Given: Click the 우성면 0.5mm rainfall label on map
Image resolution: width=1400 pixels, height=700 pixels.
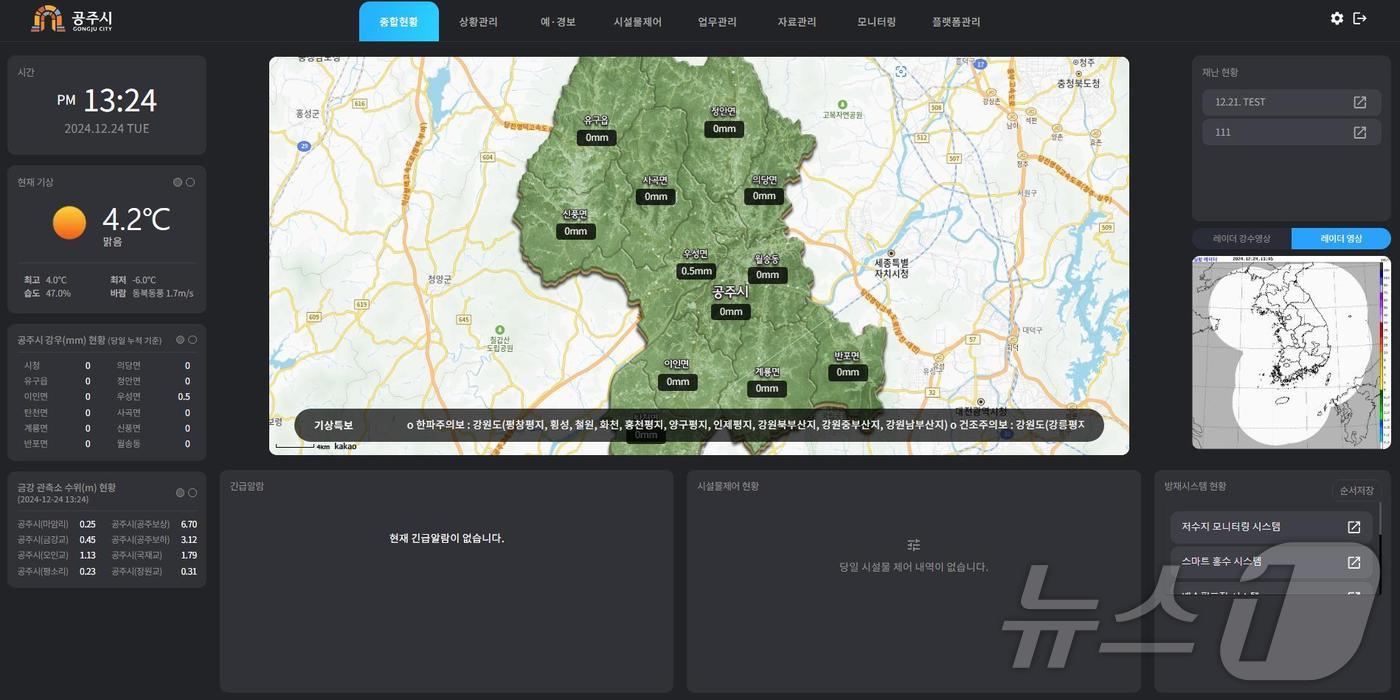Looking at the screenshot, I should 696,271.
